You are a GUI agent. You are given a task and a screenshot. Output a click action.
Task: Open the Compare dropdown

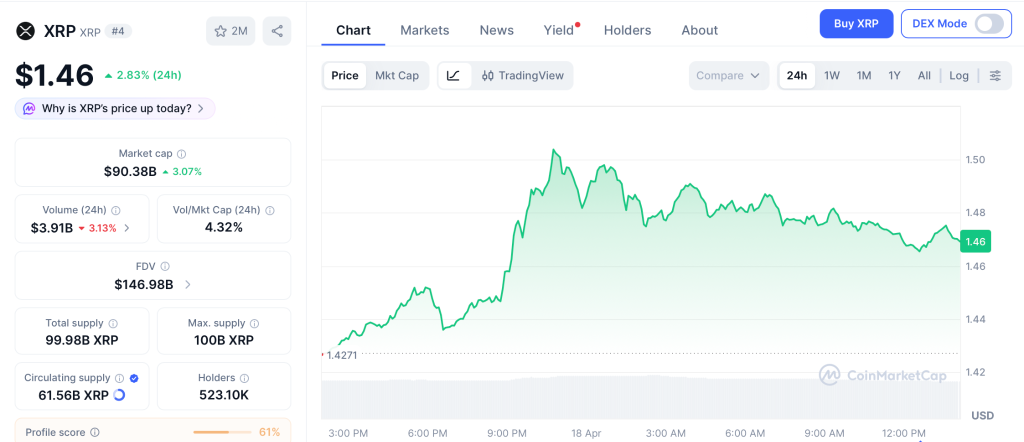tap(729, 76)
